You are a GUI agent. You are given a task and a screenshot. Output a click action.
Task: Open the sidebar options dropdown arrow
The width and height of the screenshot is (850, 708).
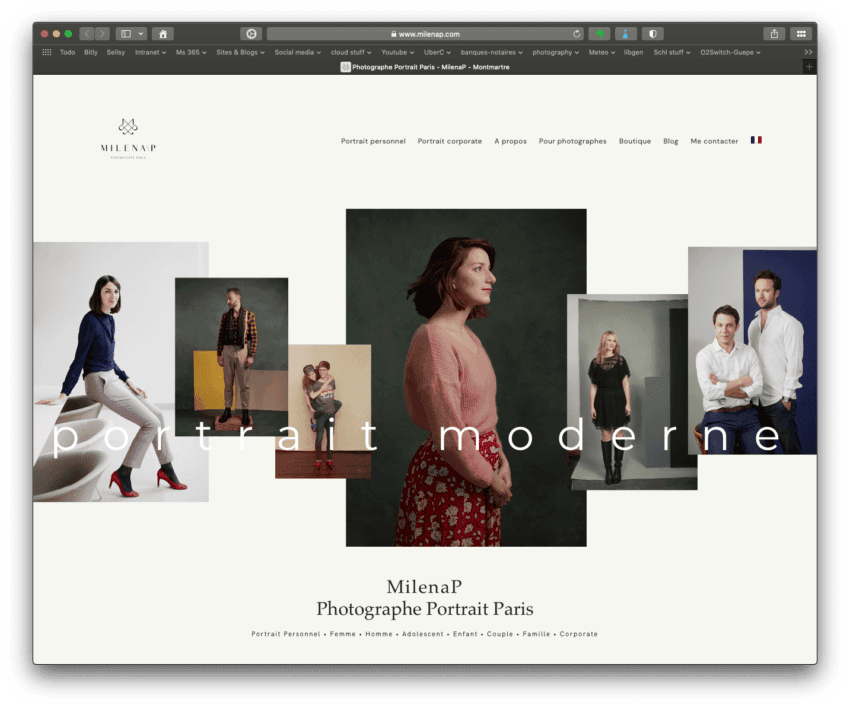(x=141, y=34)
